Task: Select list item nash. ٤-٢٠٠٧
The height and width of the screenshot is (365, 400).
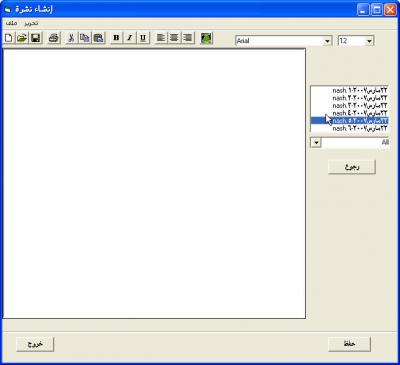Action: (350, 113)
